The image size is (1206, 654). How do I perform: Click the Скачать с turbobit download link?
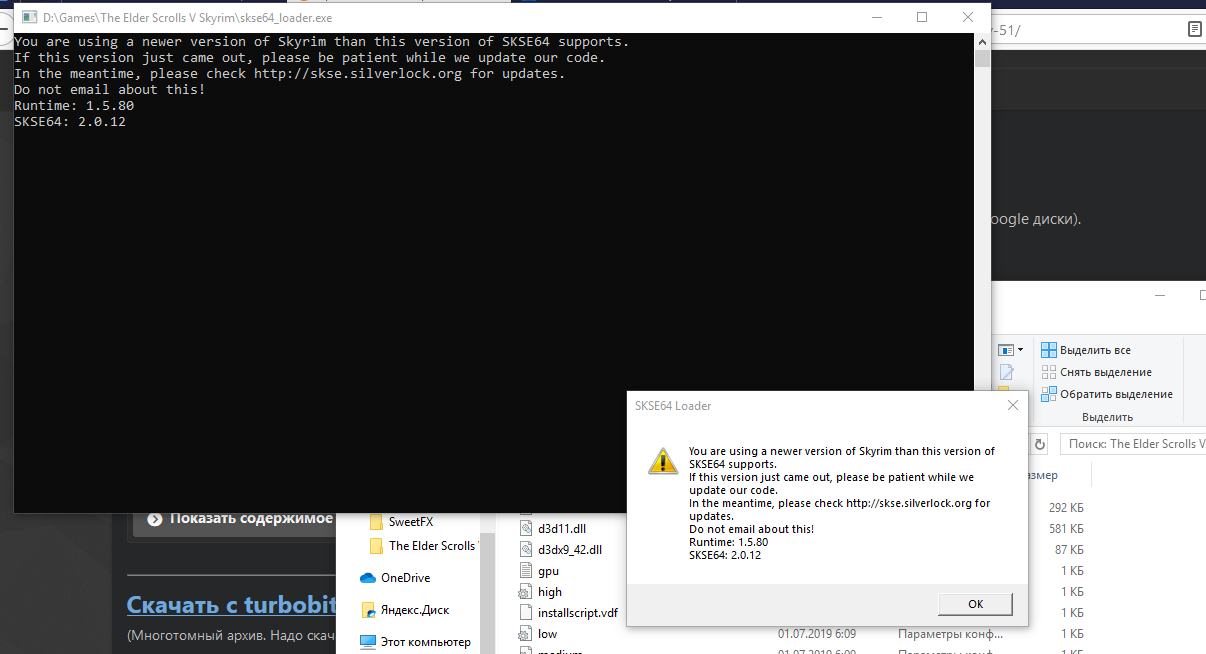pos(226,605)
